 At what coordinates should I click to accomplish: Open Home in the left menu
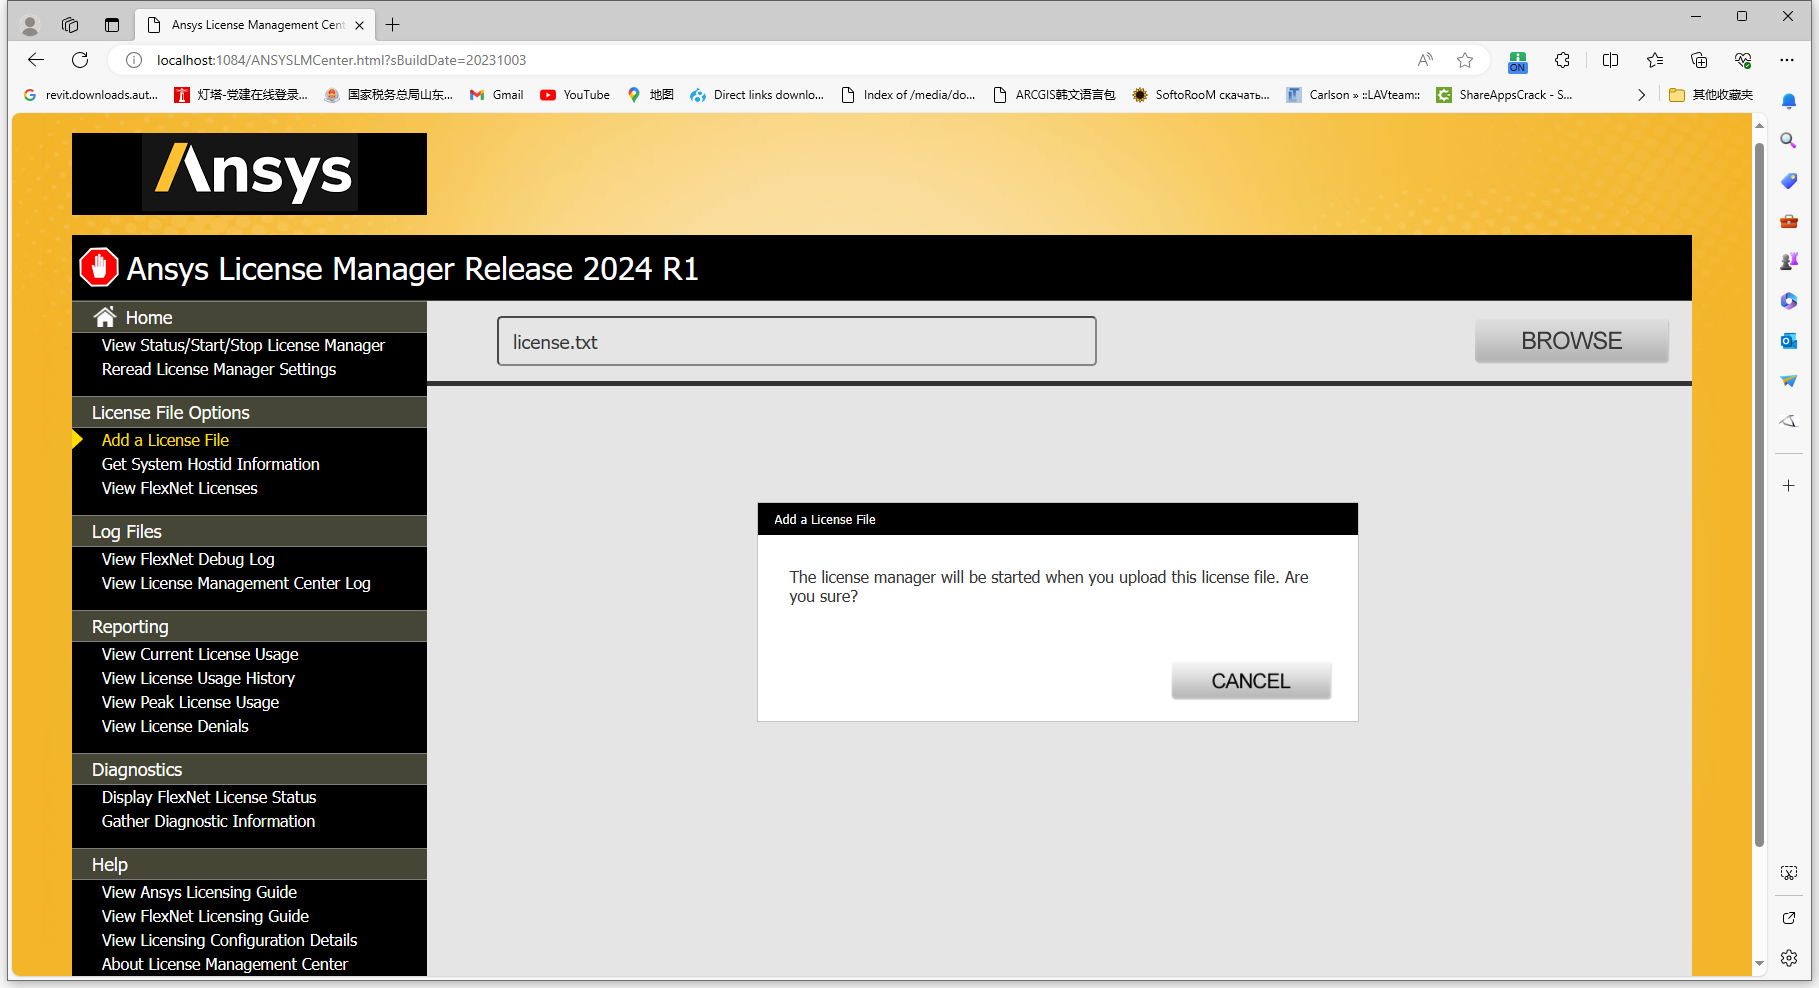(x=149, y=317)
